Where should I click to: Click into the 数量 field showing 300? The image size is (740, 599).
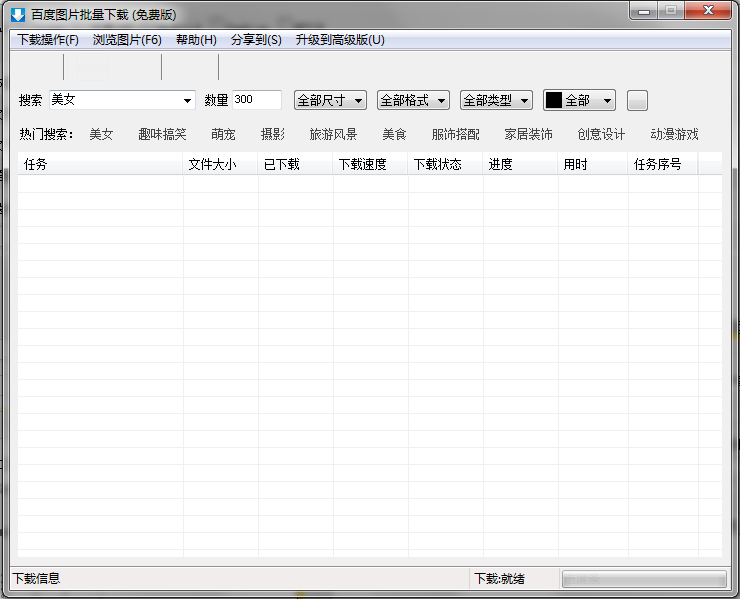pos(257,100)
